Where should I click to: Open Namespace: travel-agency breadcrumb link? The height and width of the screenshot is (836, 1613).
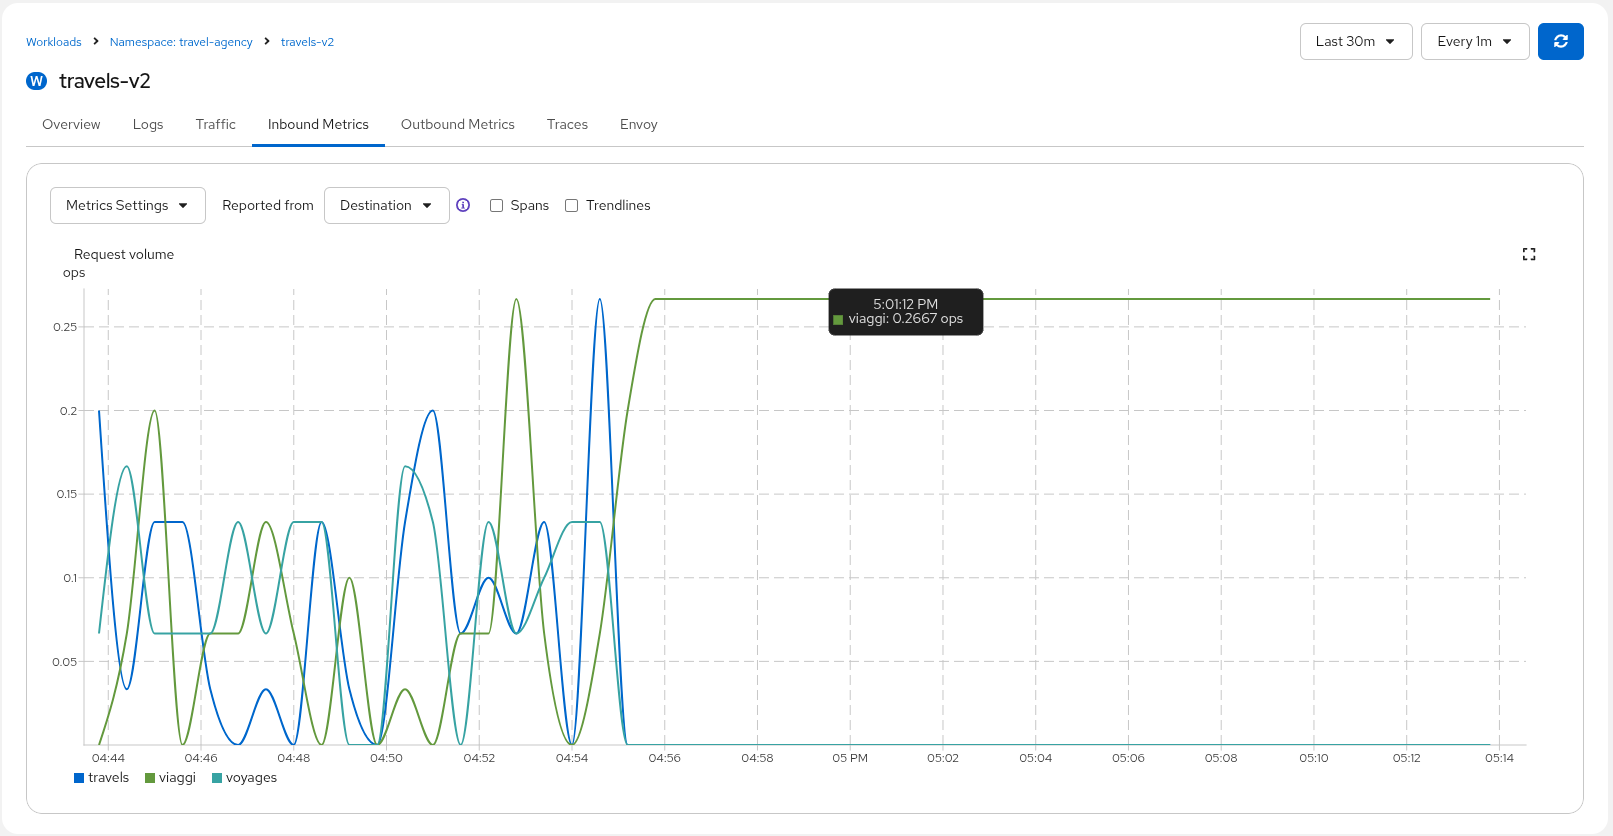pos(181,42)
